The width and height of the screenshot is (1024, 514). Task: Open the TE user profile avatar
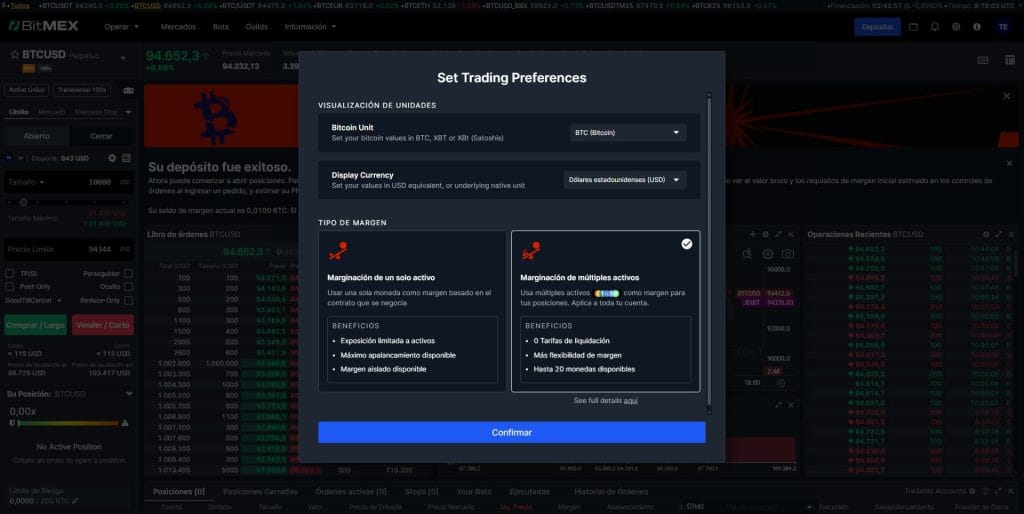pyautogui.click(x=1002, y=27)
